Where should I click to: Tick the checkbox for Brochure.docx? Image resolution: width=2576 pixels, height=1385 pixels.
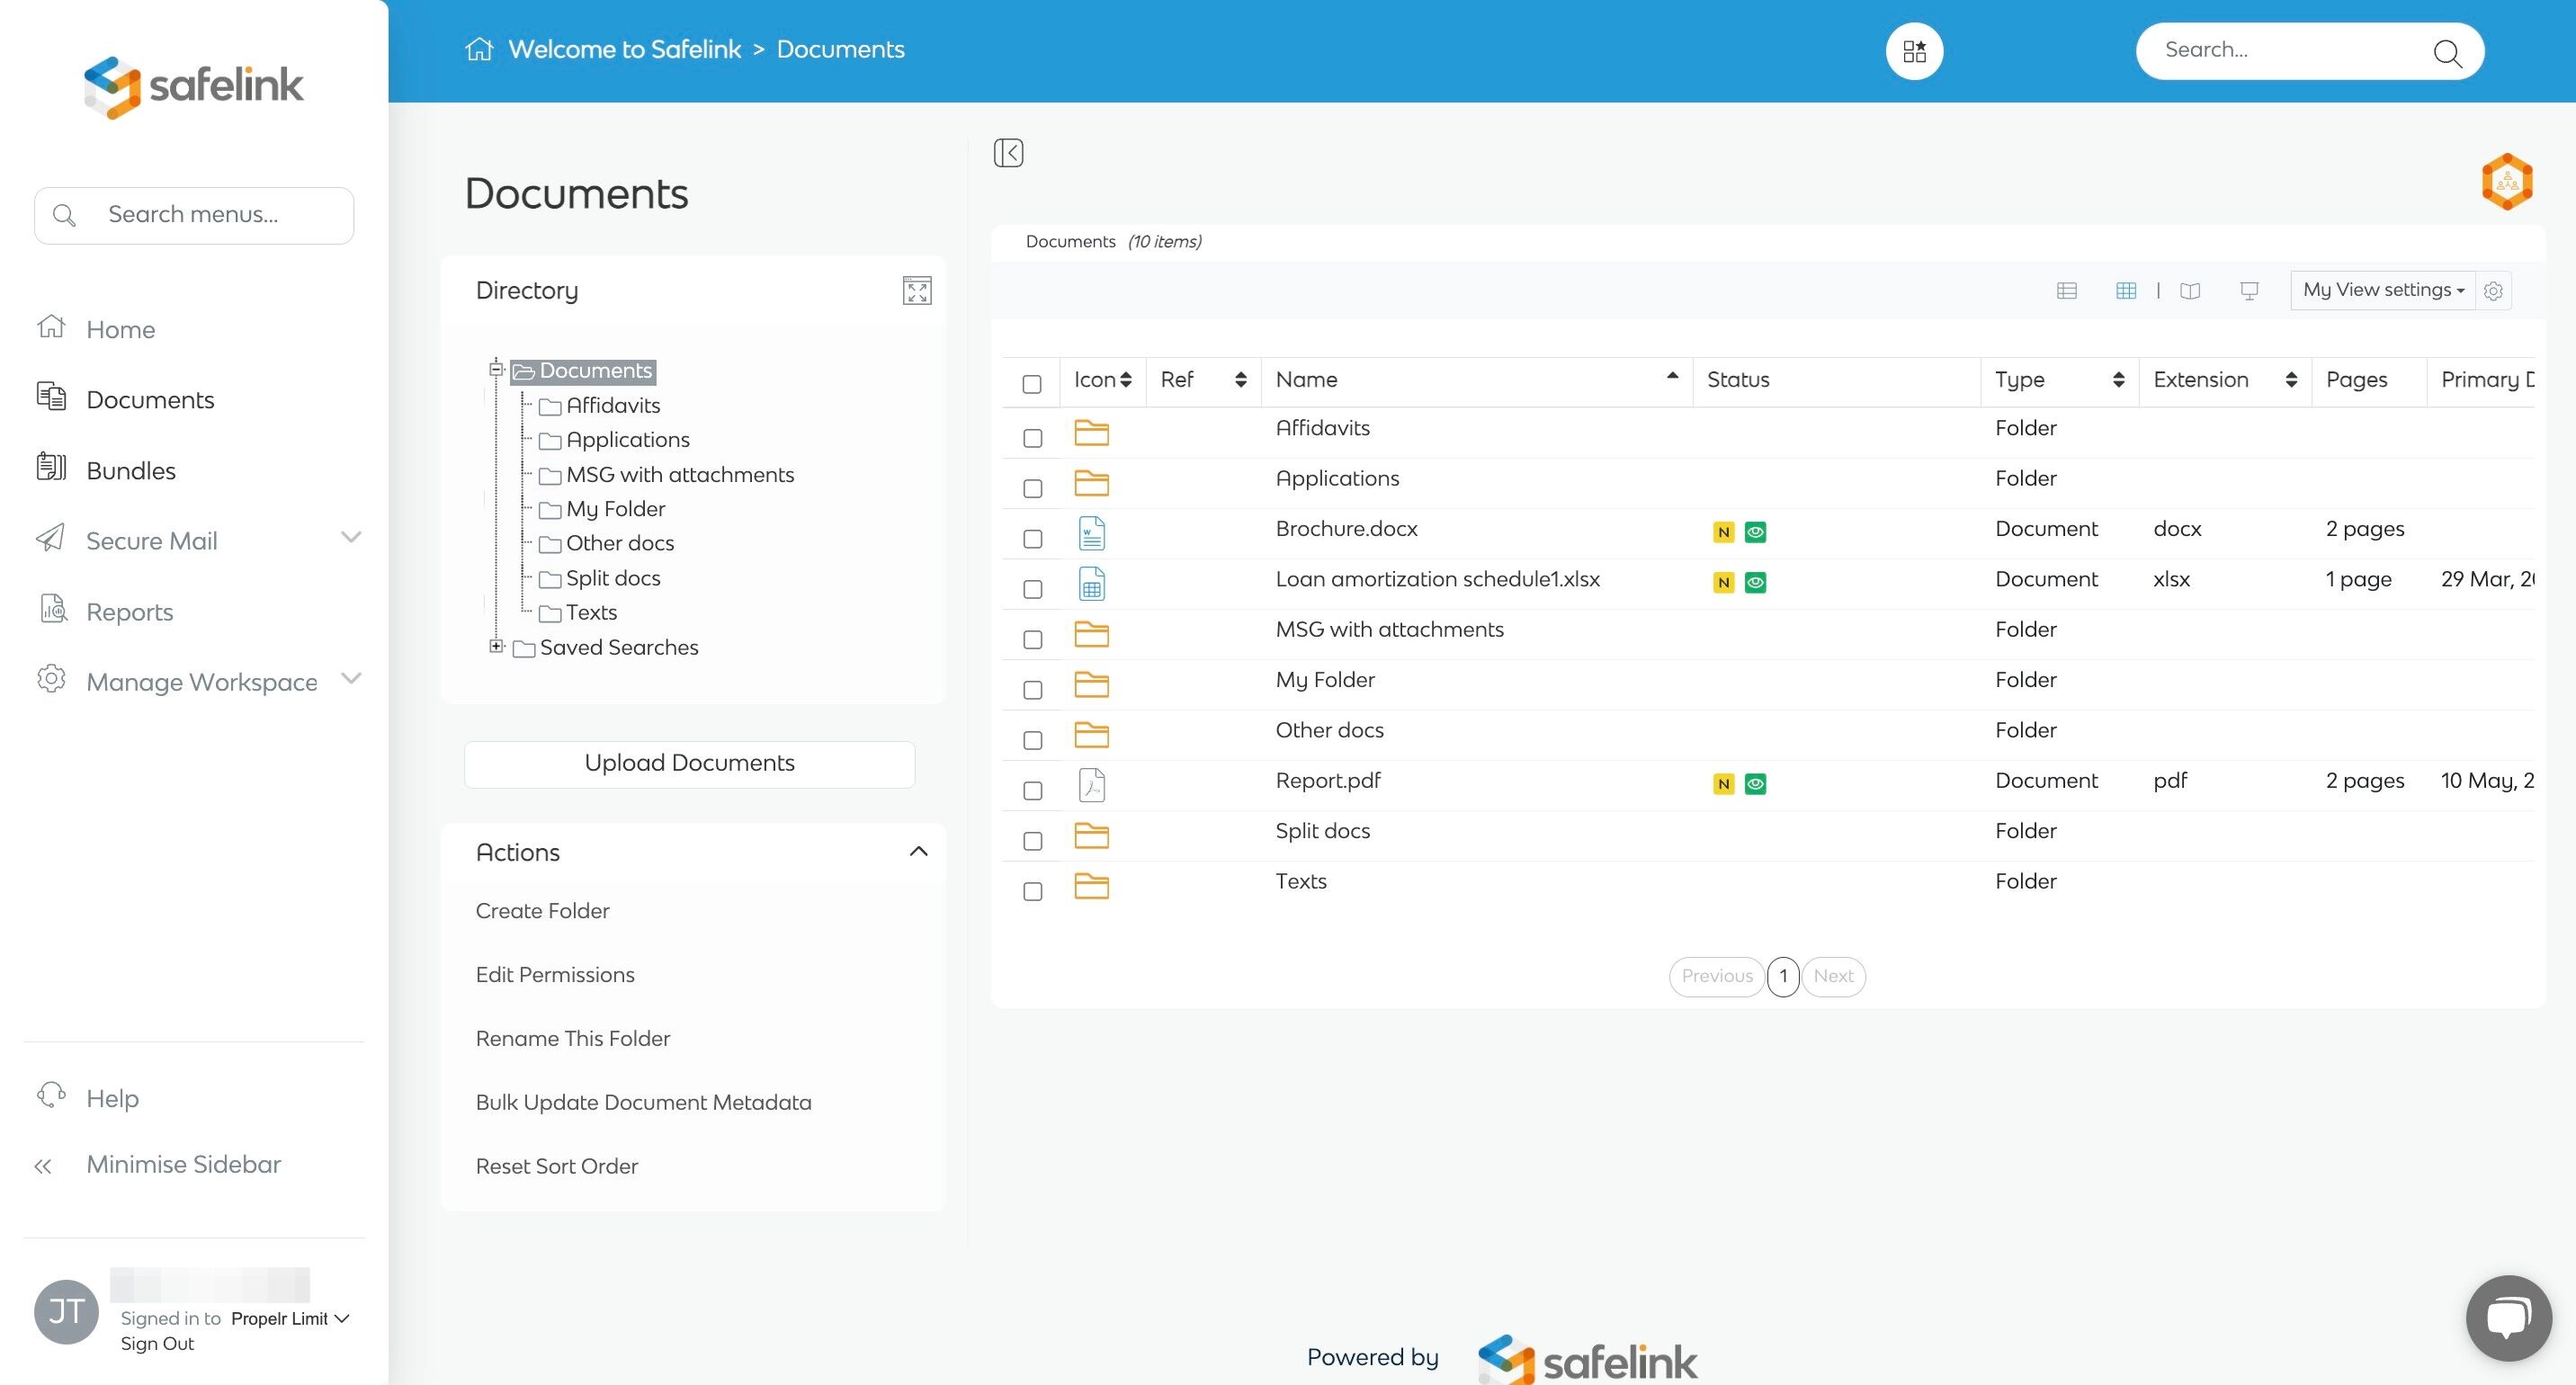tap(1033, 539)
